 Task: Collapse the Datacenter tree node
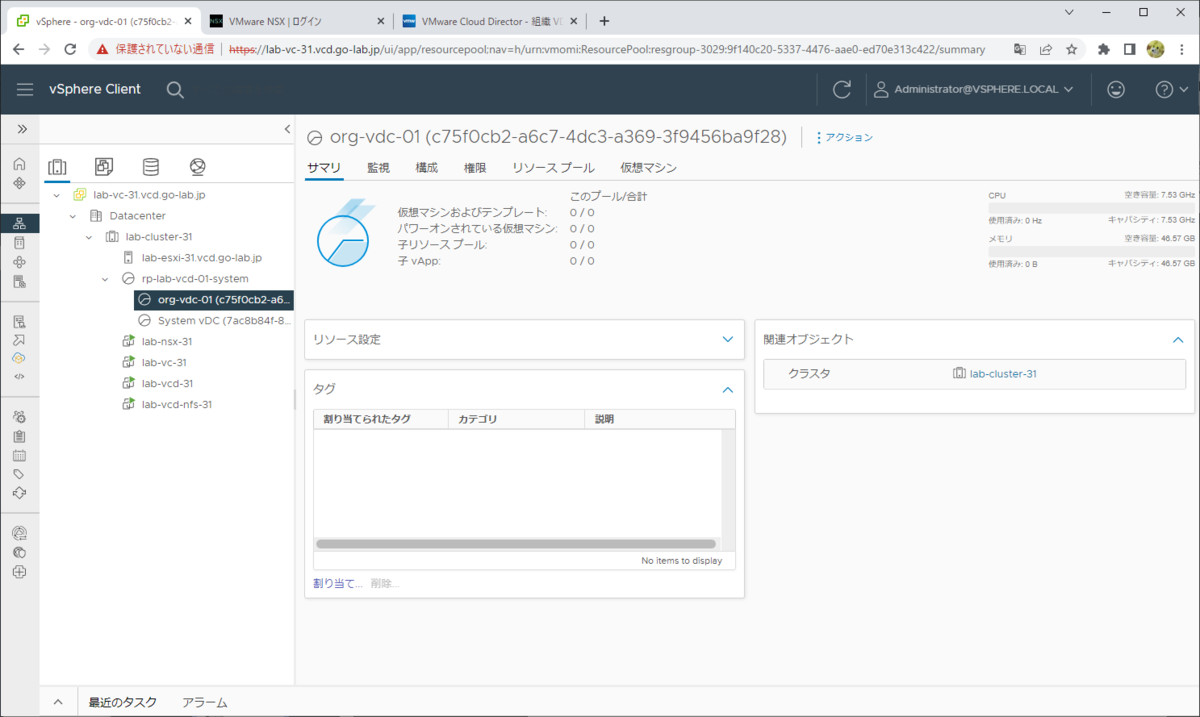coord(73,216)
